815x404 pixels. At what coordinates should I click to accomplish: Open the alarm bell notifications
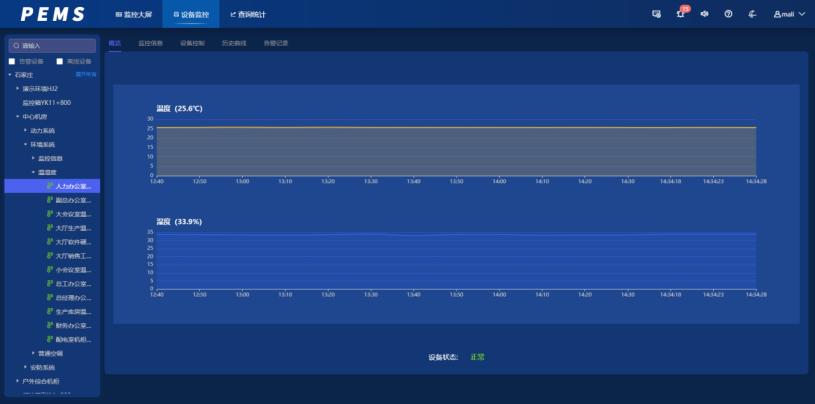(x=680, y=15)
